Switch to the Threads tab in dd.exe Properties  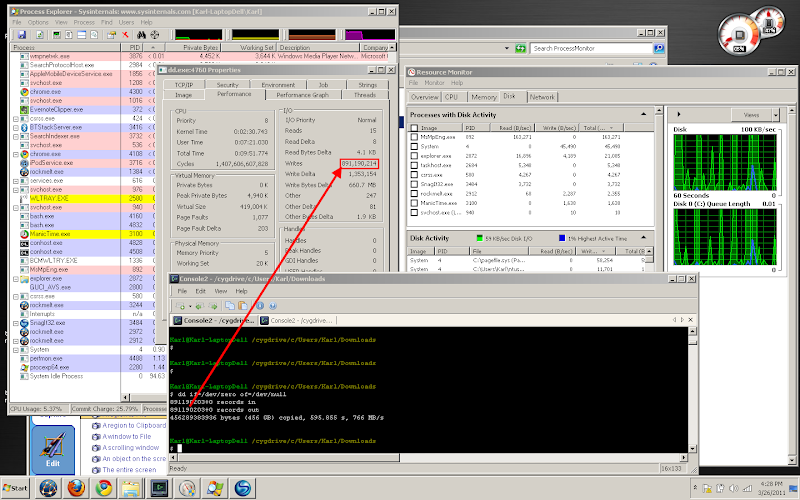click(x=365, y=95)
